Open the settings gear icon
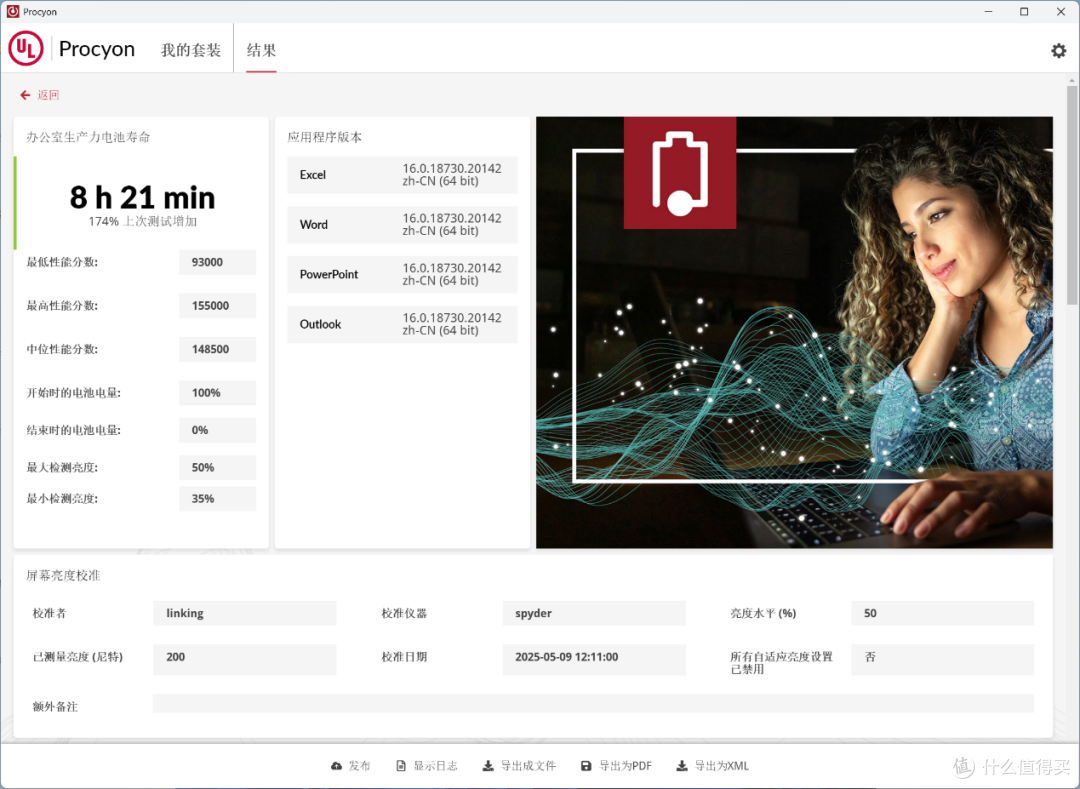This screenshot has width=1080, height=789. point(1058,50)
